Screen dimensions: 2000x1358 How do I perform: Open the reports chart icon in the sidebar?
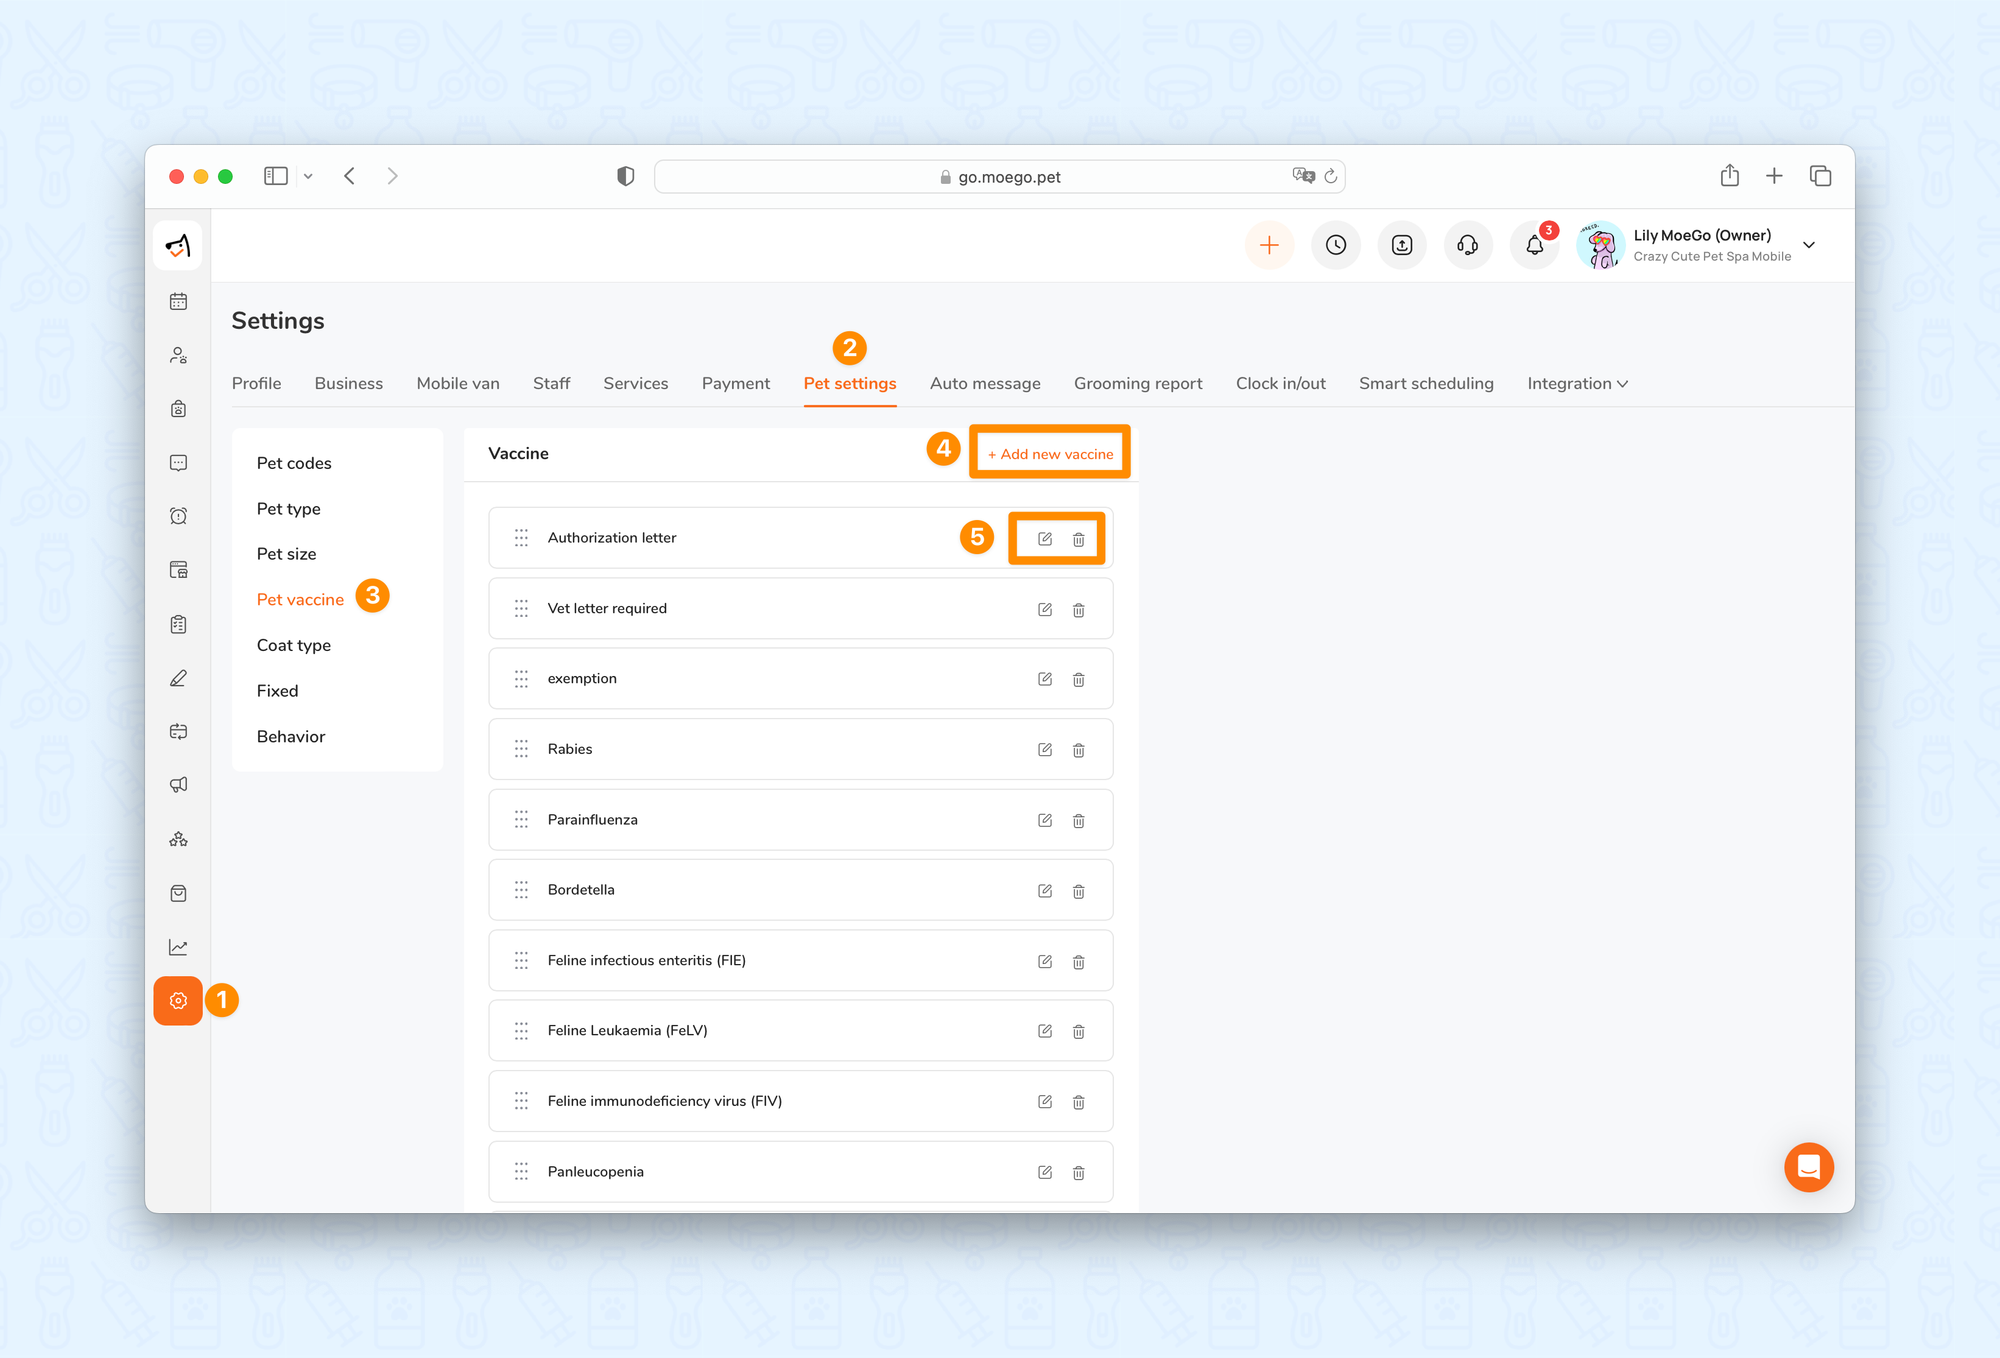coord(178,947)
